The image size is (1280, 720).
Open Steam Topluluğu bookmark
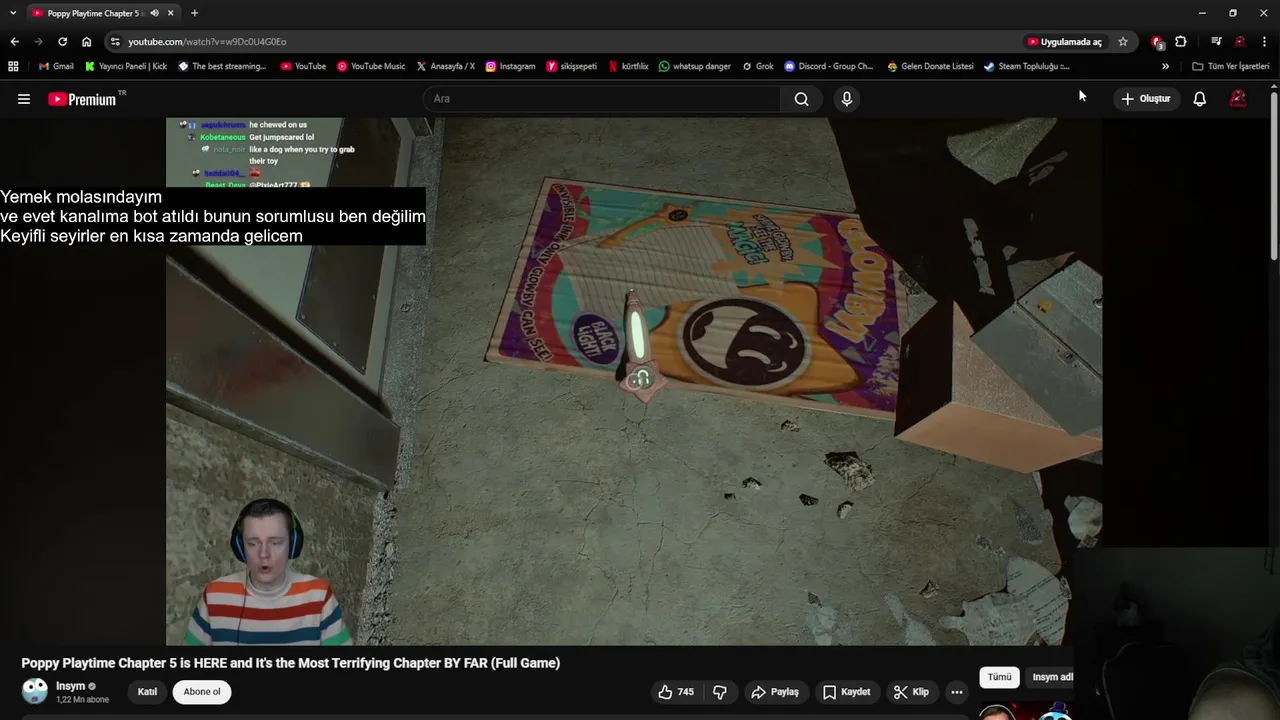pyautogui.click(x=1027, y=66)
